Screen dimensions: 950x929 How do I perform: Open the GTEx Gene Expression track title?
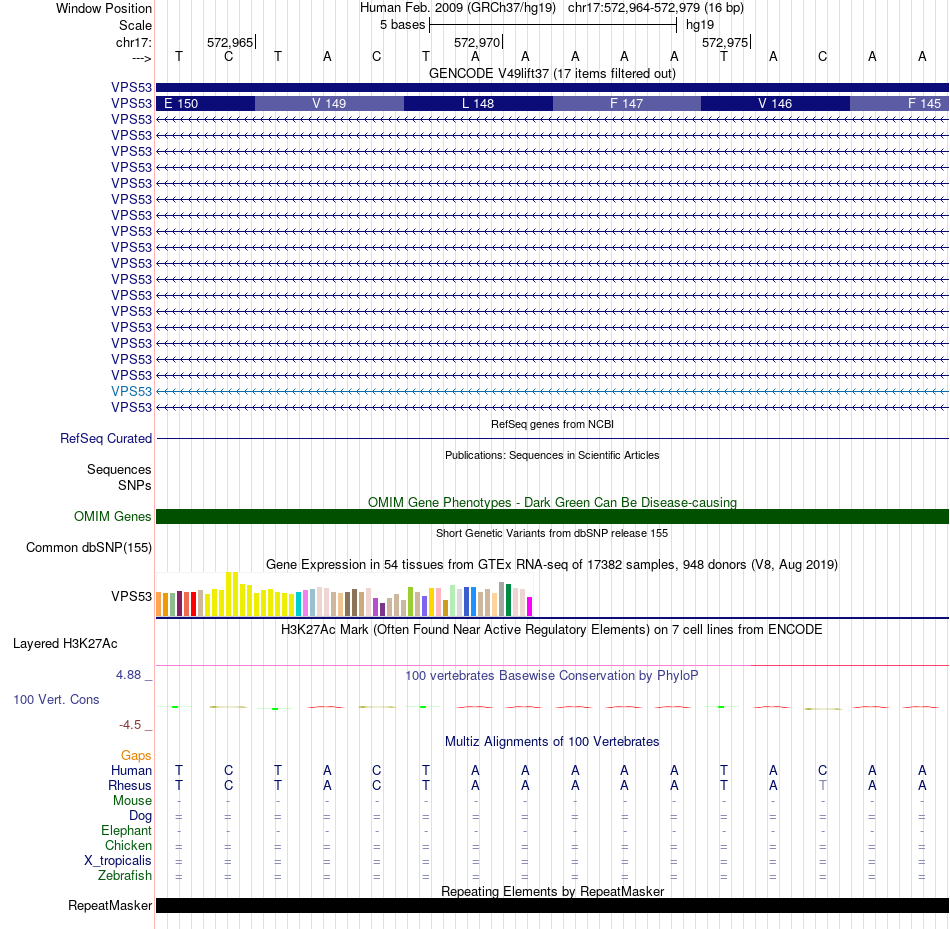pos(552,565)
